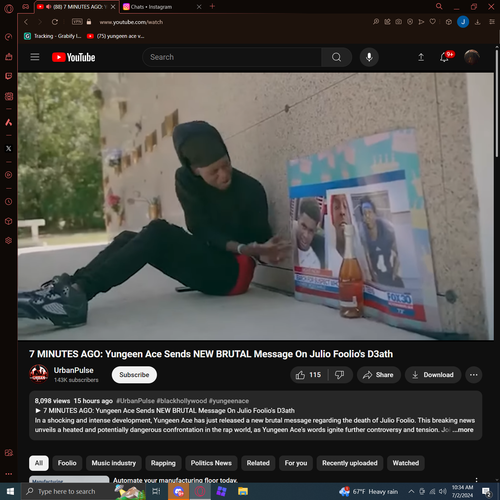Open History clock in sidebar

coord(9,202)
